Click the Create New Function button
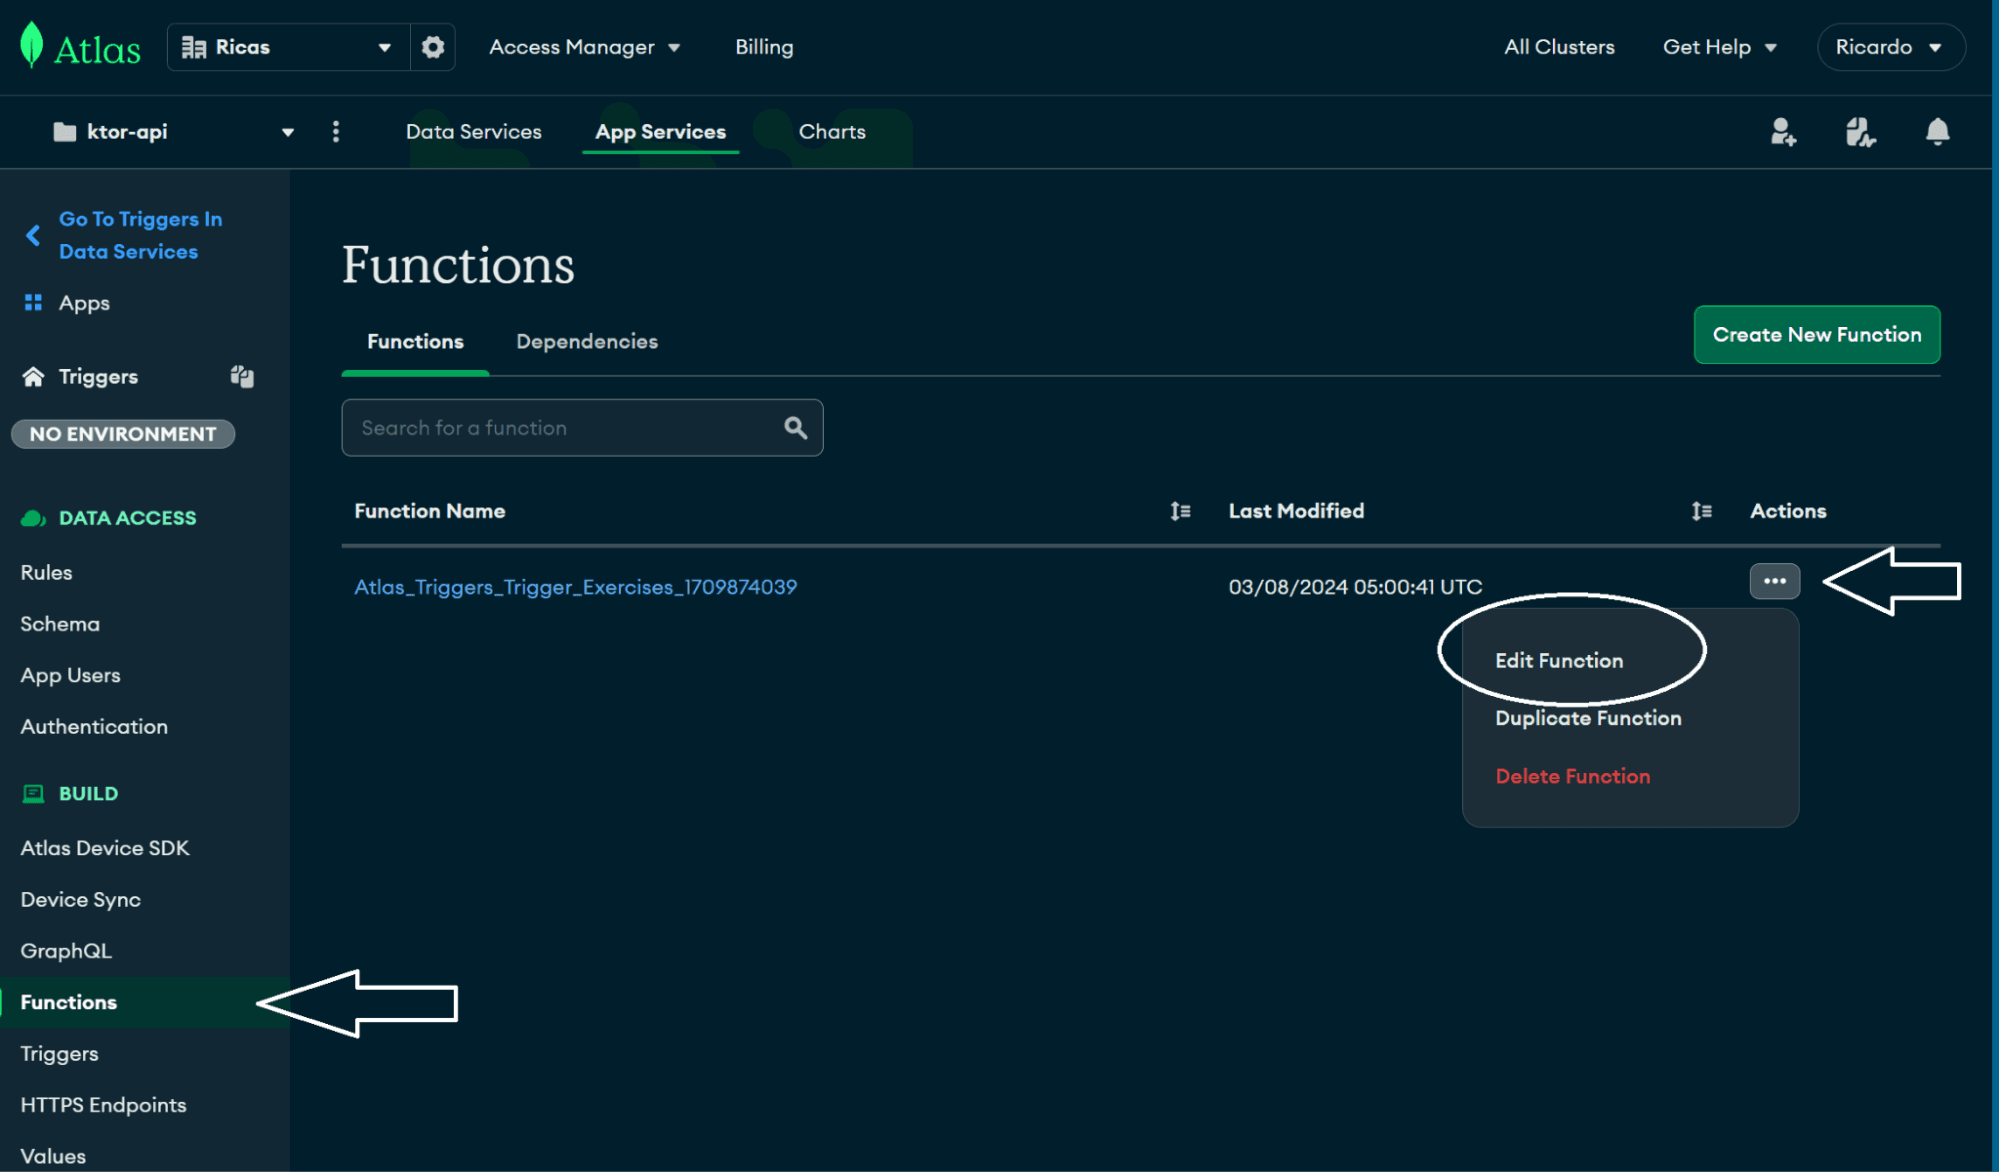 (x=1816, y=334)
